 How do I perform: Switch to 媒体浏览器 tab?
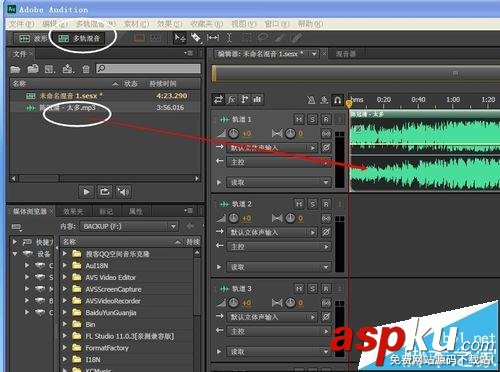(30, 211)
